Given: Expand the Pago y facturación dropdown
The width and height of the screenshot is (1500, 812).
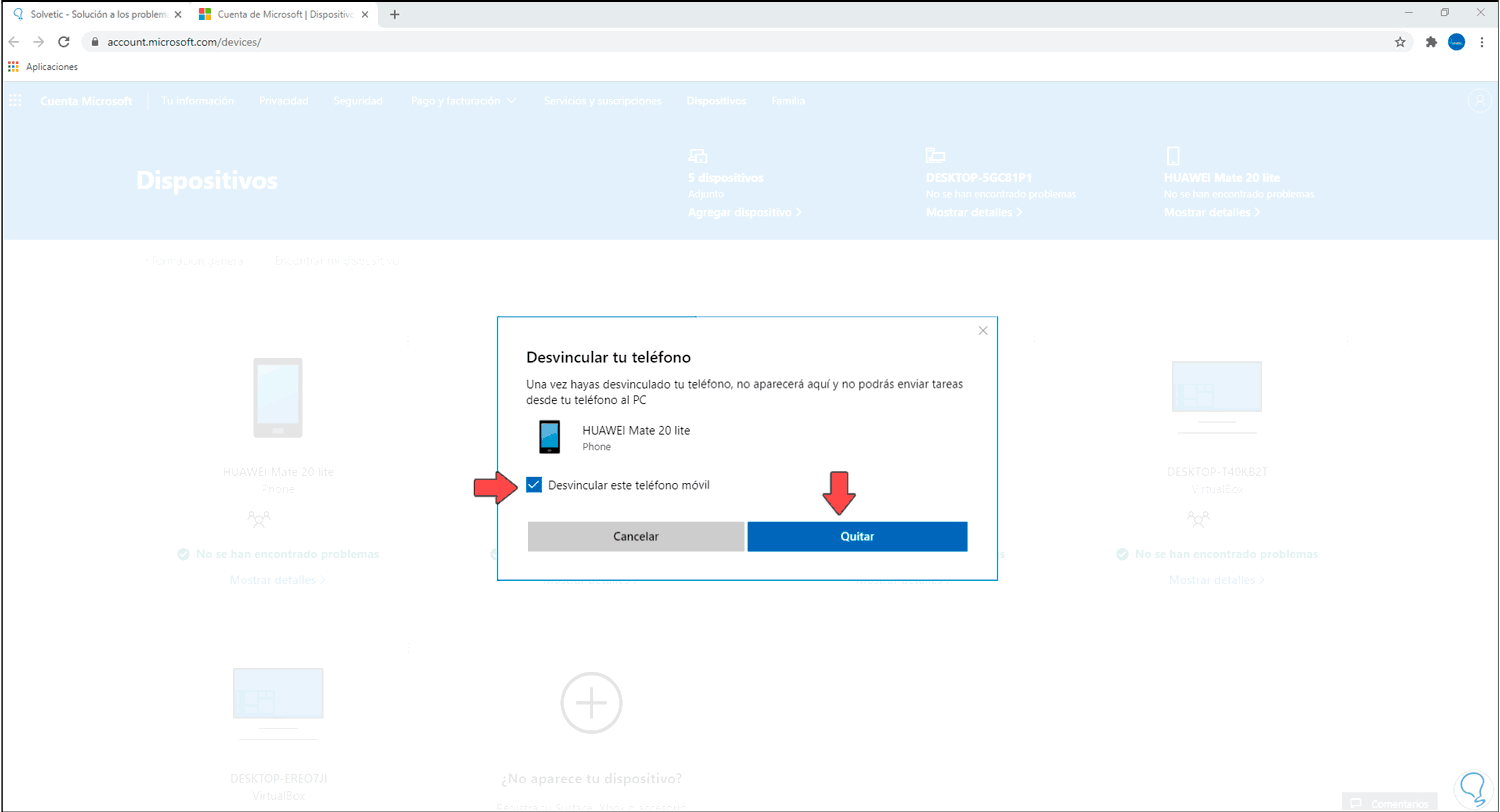Looking at the screenshot, I should click(463, 101).
